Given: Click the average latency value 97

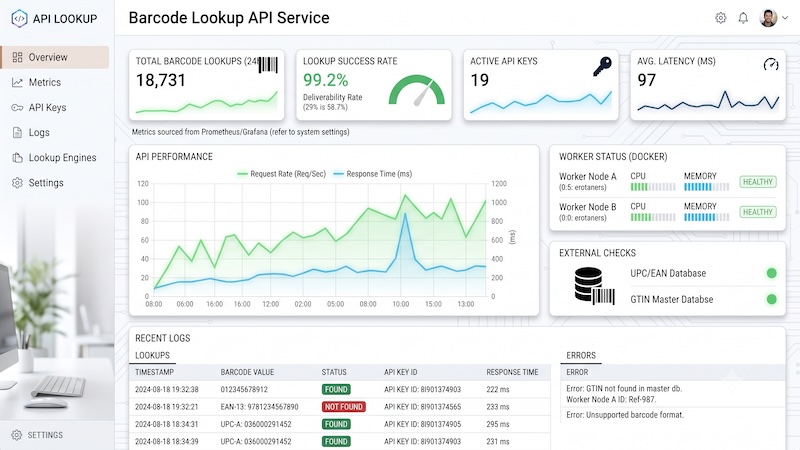Looking at the screenshot, I should (646, 80).
